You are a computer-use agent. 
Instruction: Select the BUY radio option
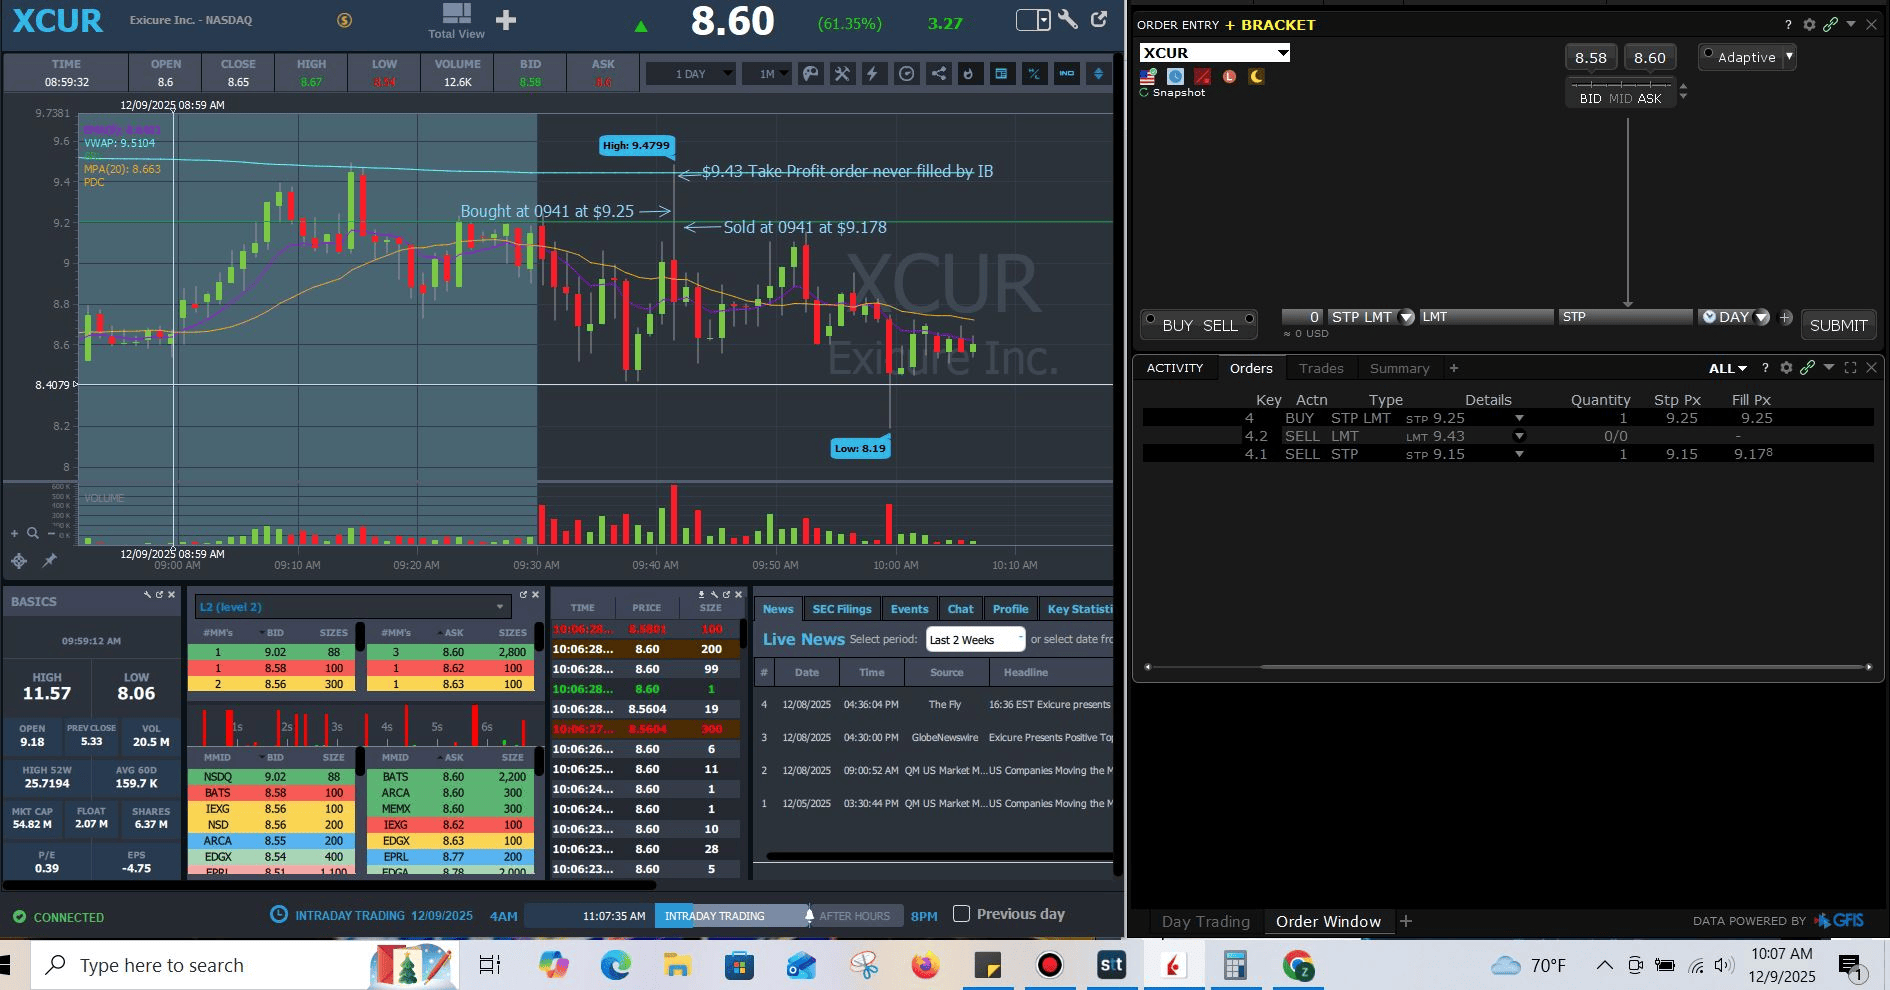(1150, 319)
